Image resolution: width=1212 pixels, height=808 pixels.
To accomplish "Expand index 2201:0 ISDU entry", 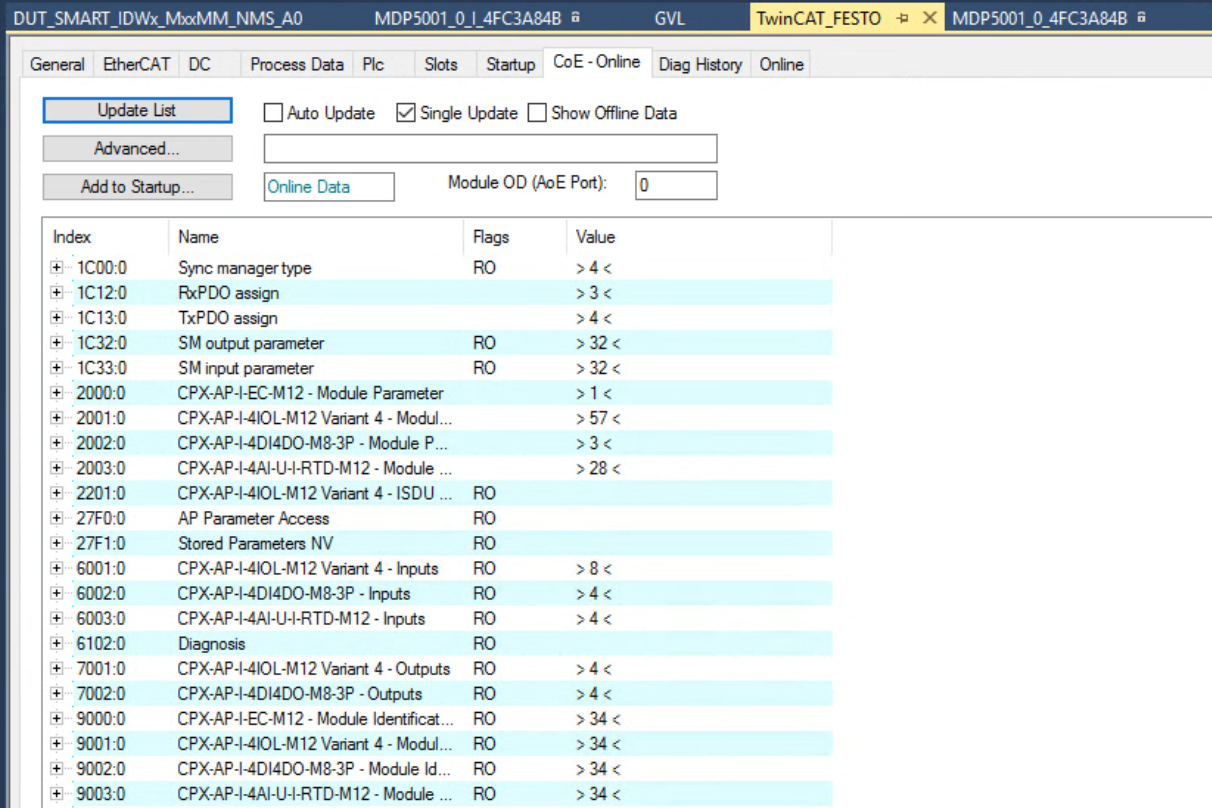I will (x=57, y=493).
